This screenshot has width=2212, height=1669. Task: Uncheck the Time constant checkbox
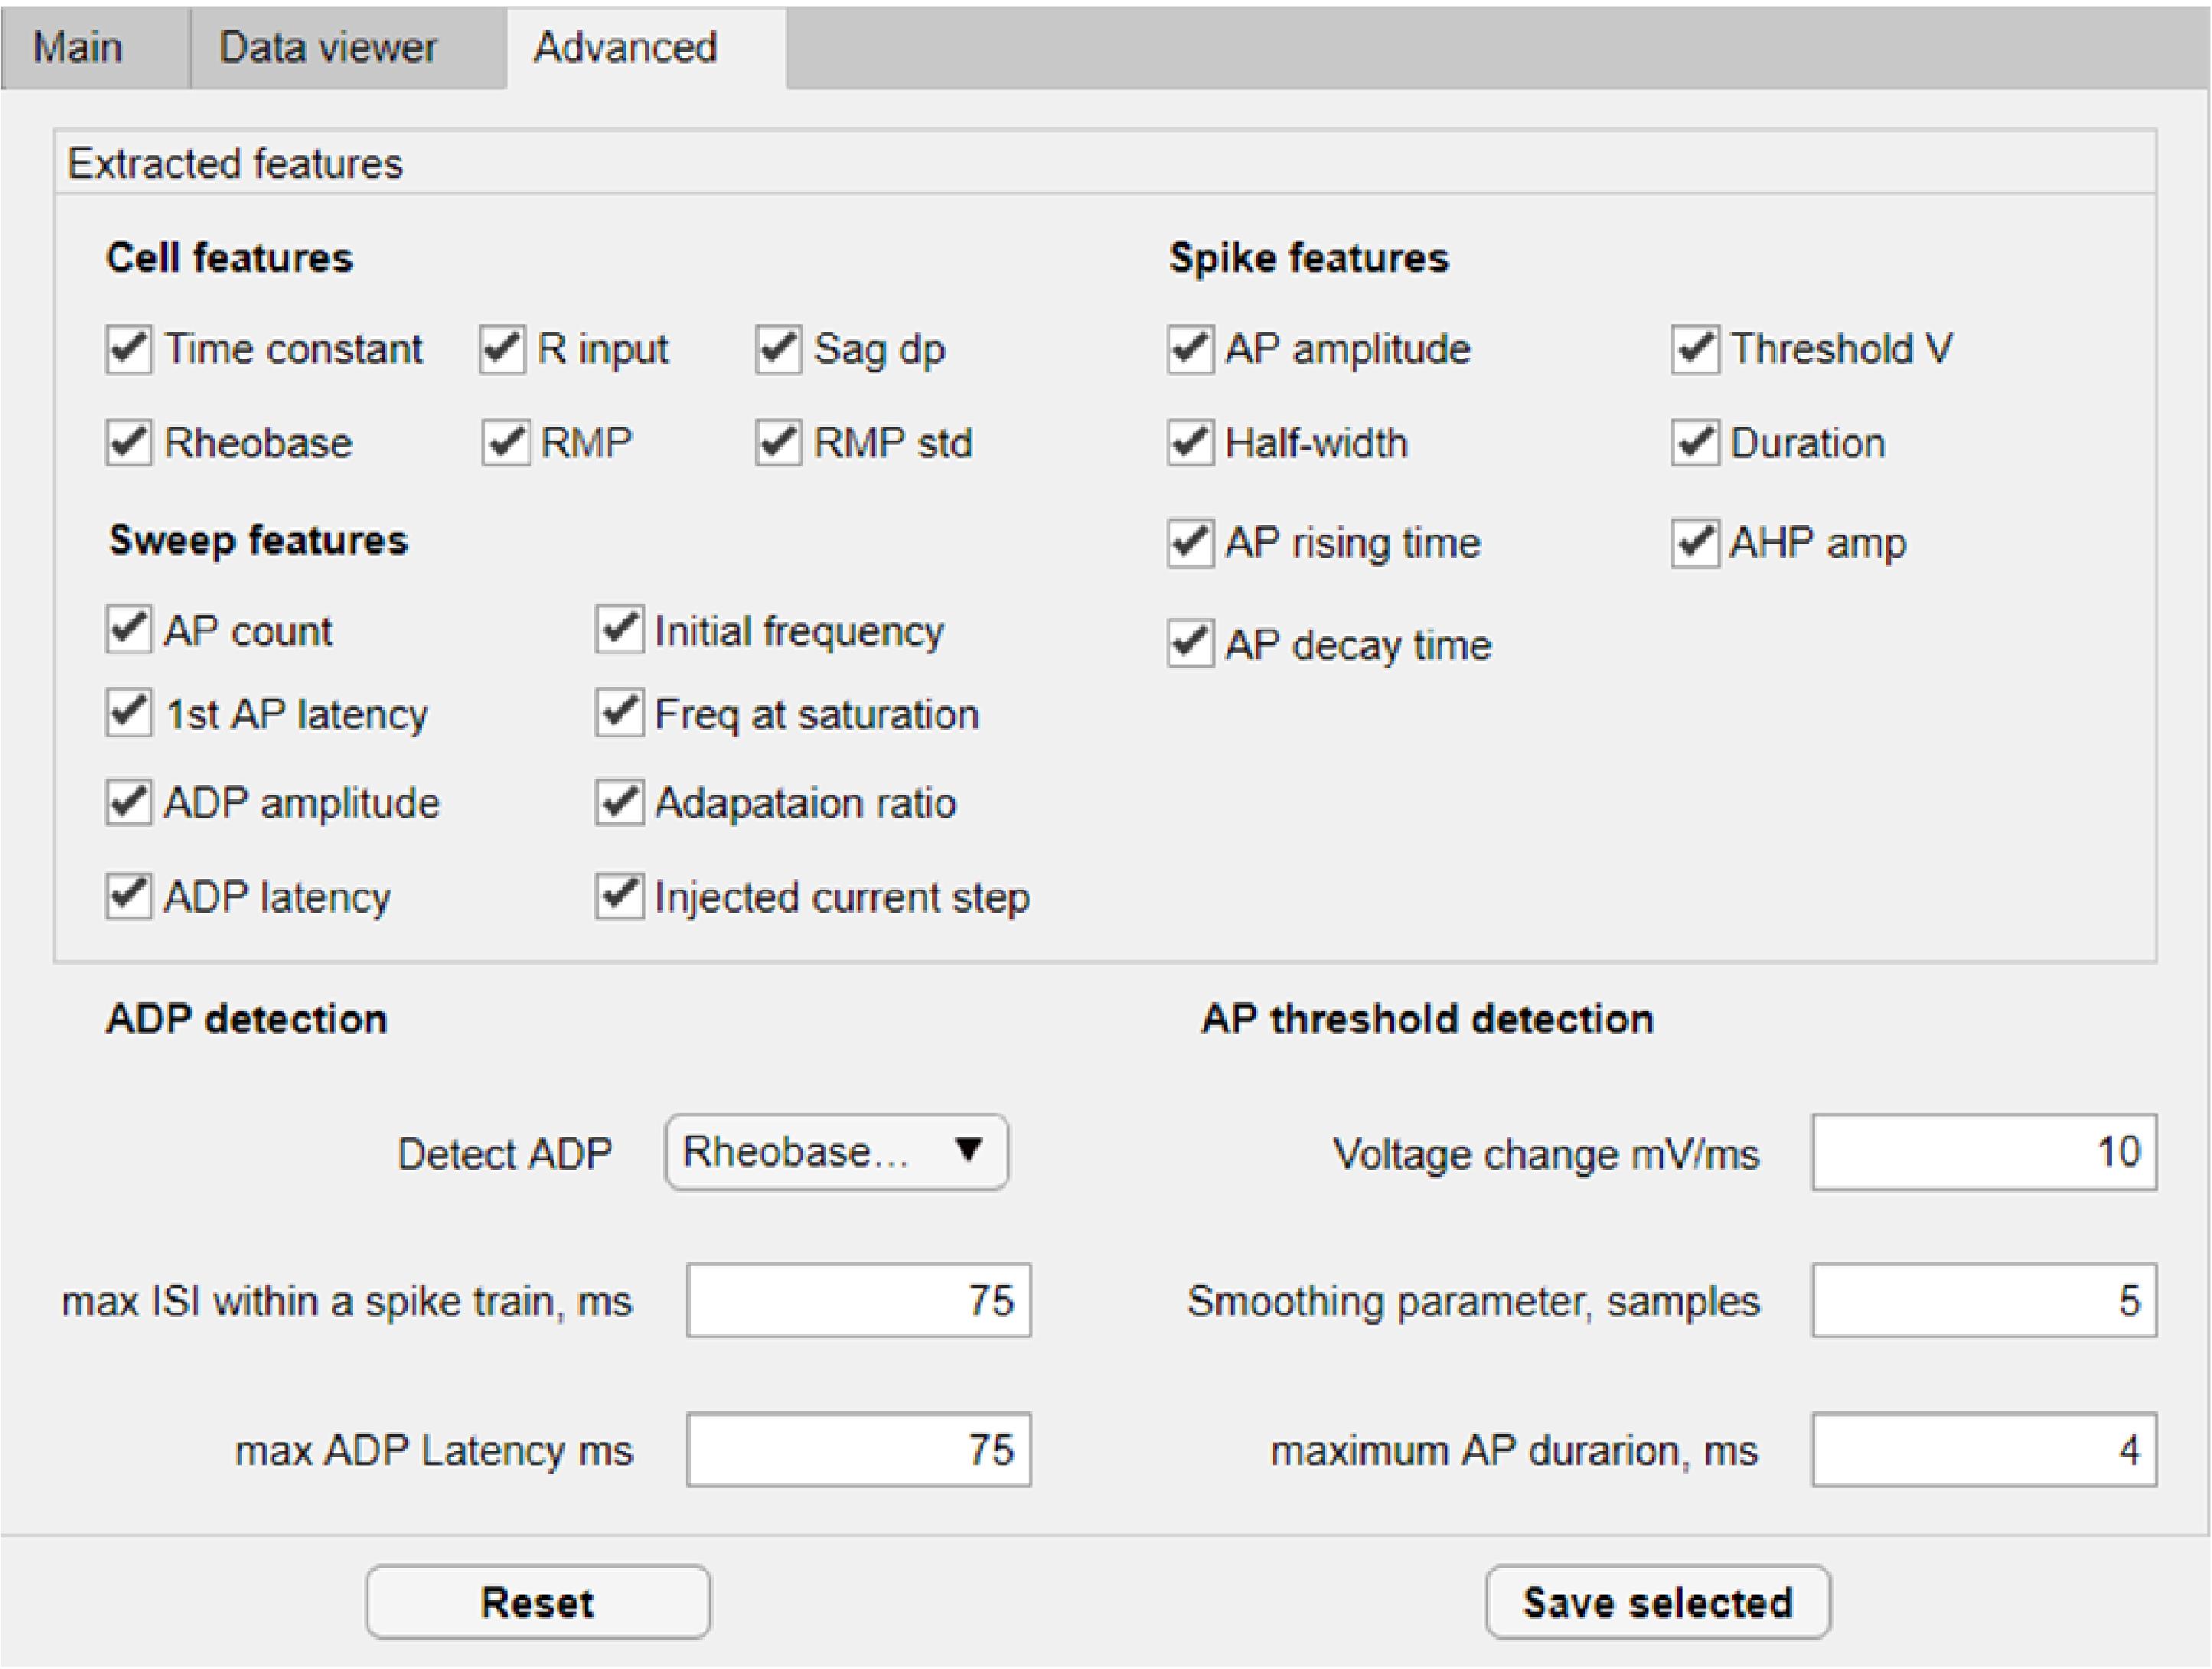[129, 350]
